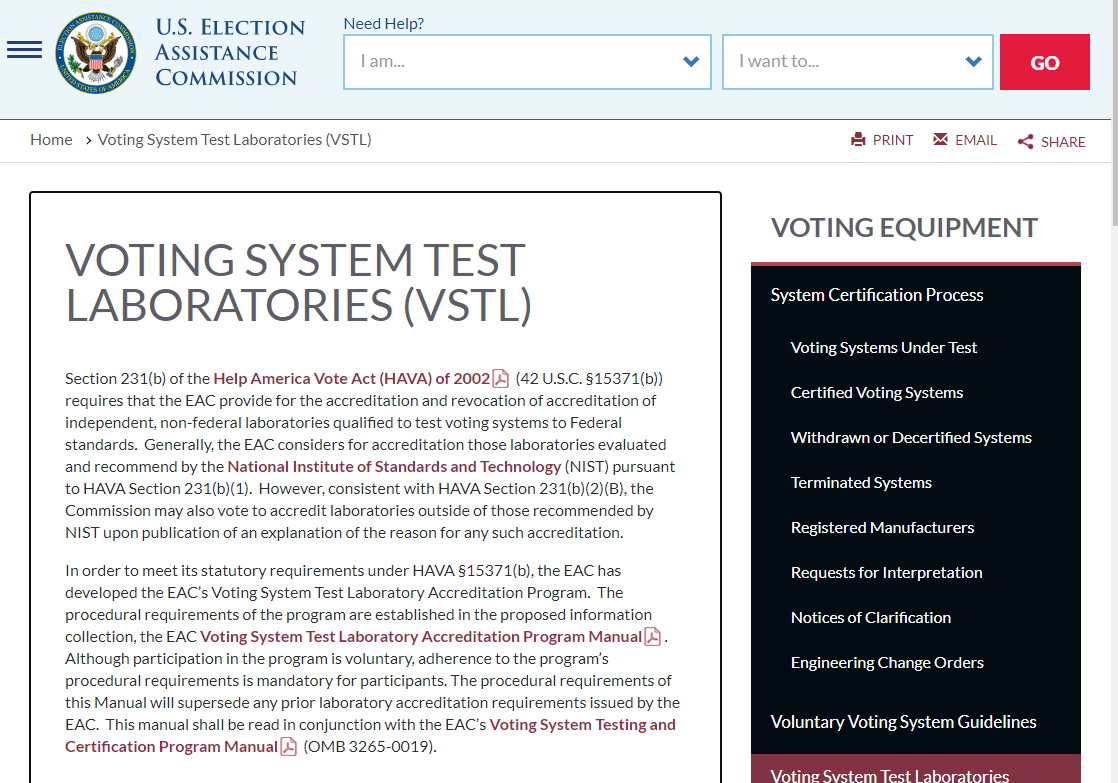Open Voting System Test Laboratory Accreditation Program Manual link
Screen dimensions: 1118x783
pyautogui.click(x=421, y=637)
